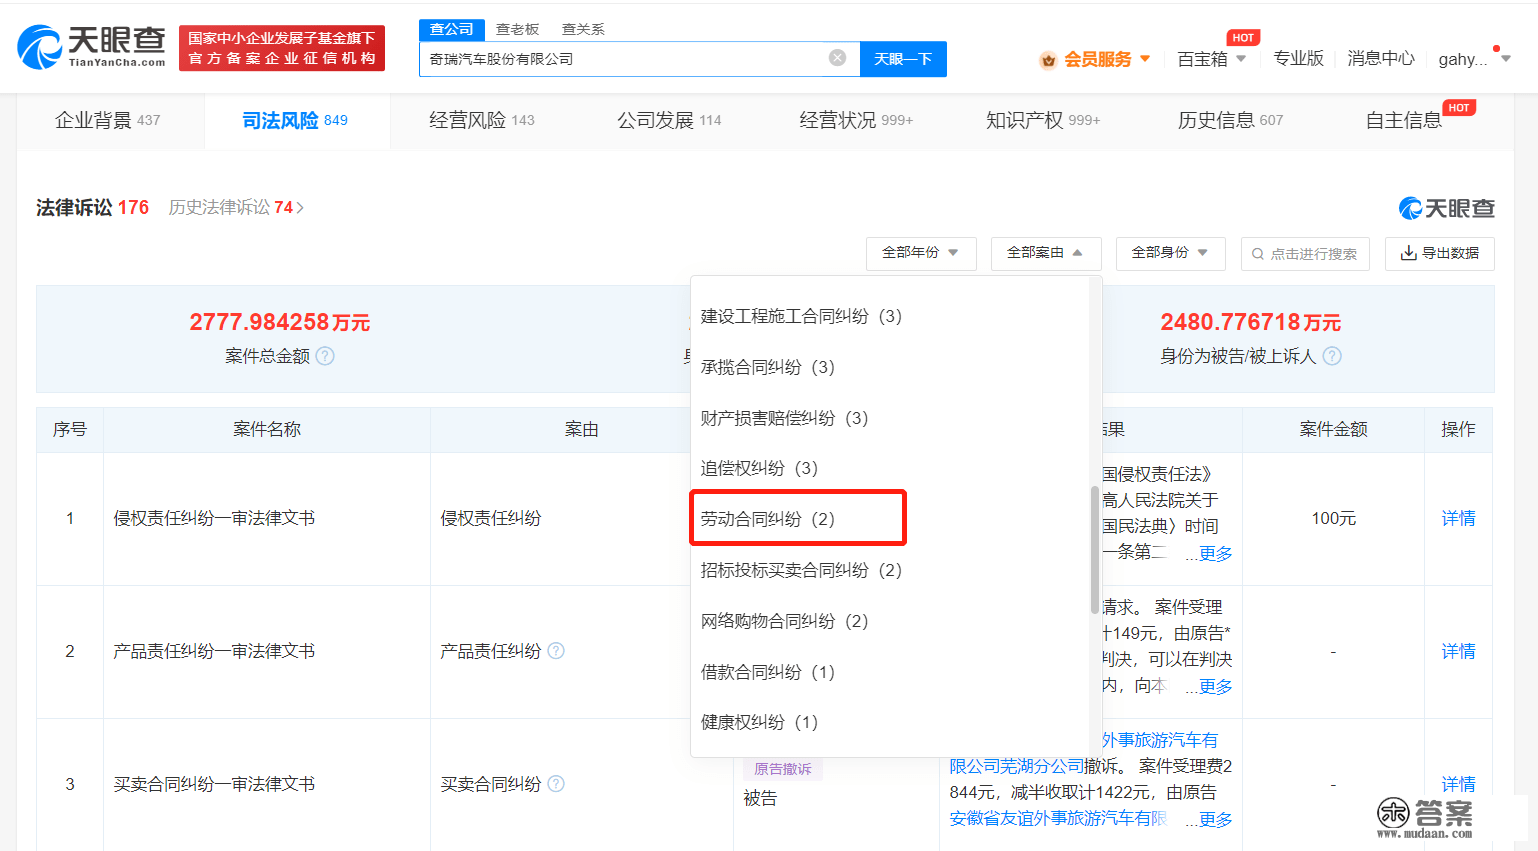Image resolution: width=1538 pixels, height=851 pixels.
Task: Open the gahy... user account dropdown
Action: click(x=1506, y=59)
